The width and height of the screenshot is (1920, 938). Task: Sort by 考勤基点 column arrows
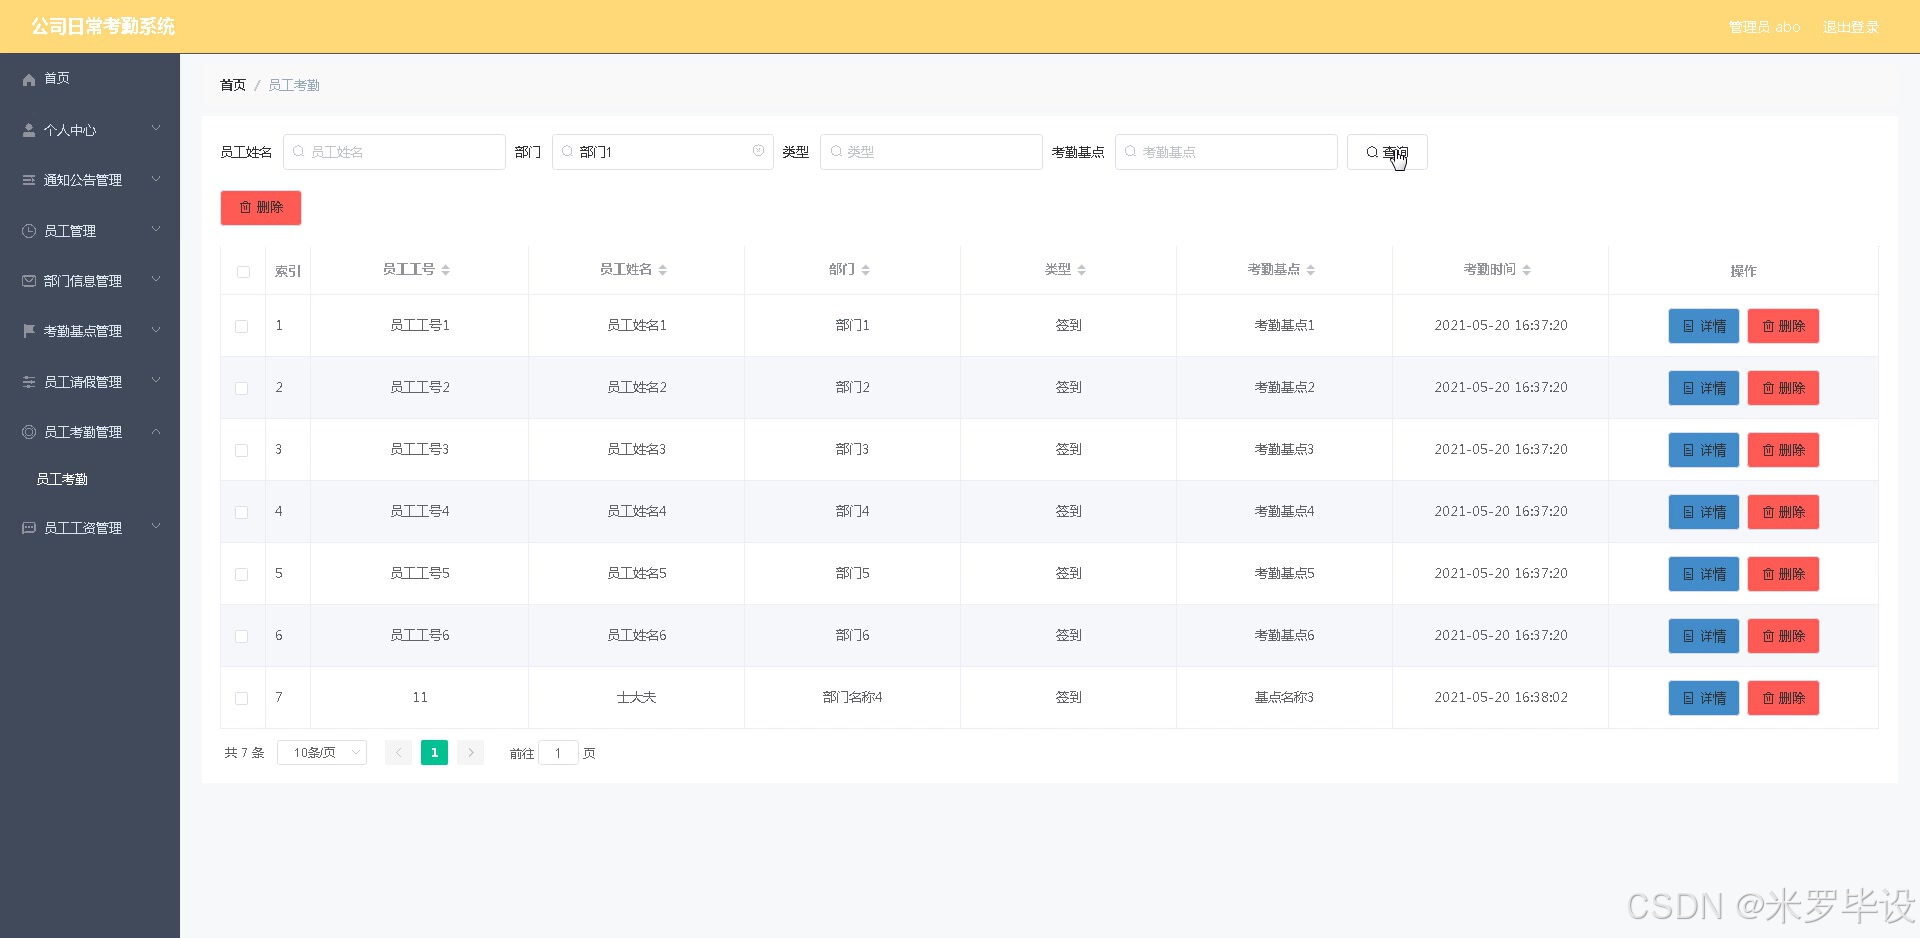tap(1310, 270)
